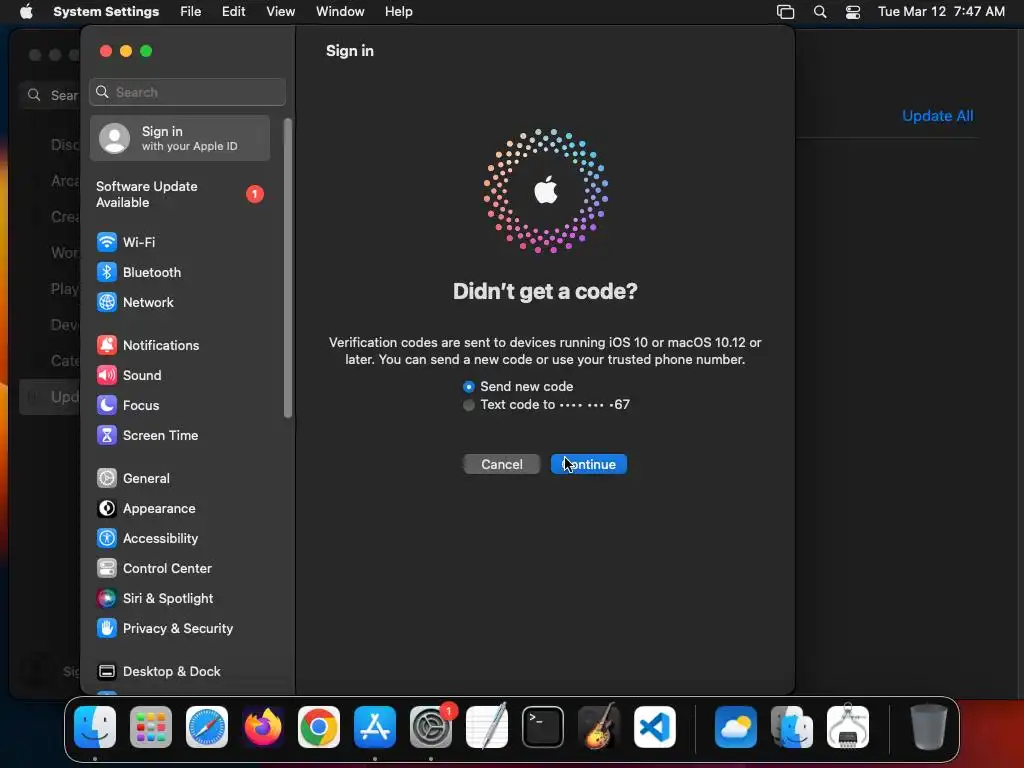Open Finder from the Dock

click(x=95, y=727)
